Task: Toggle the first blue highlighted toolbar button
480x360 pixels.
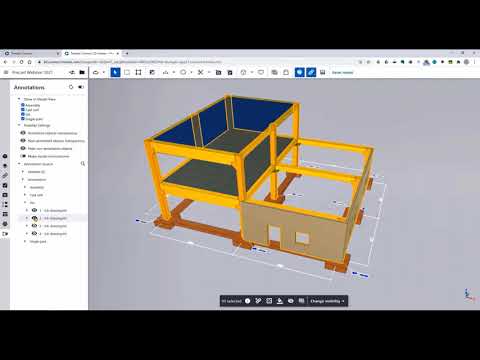Action: pos(300,72)
